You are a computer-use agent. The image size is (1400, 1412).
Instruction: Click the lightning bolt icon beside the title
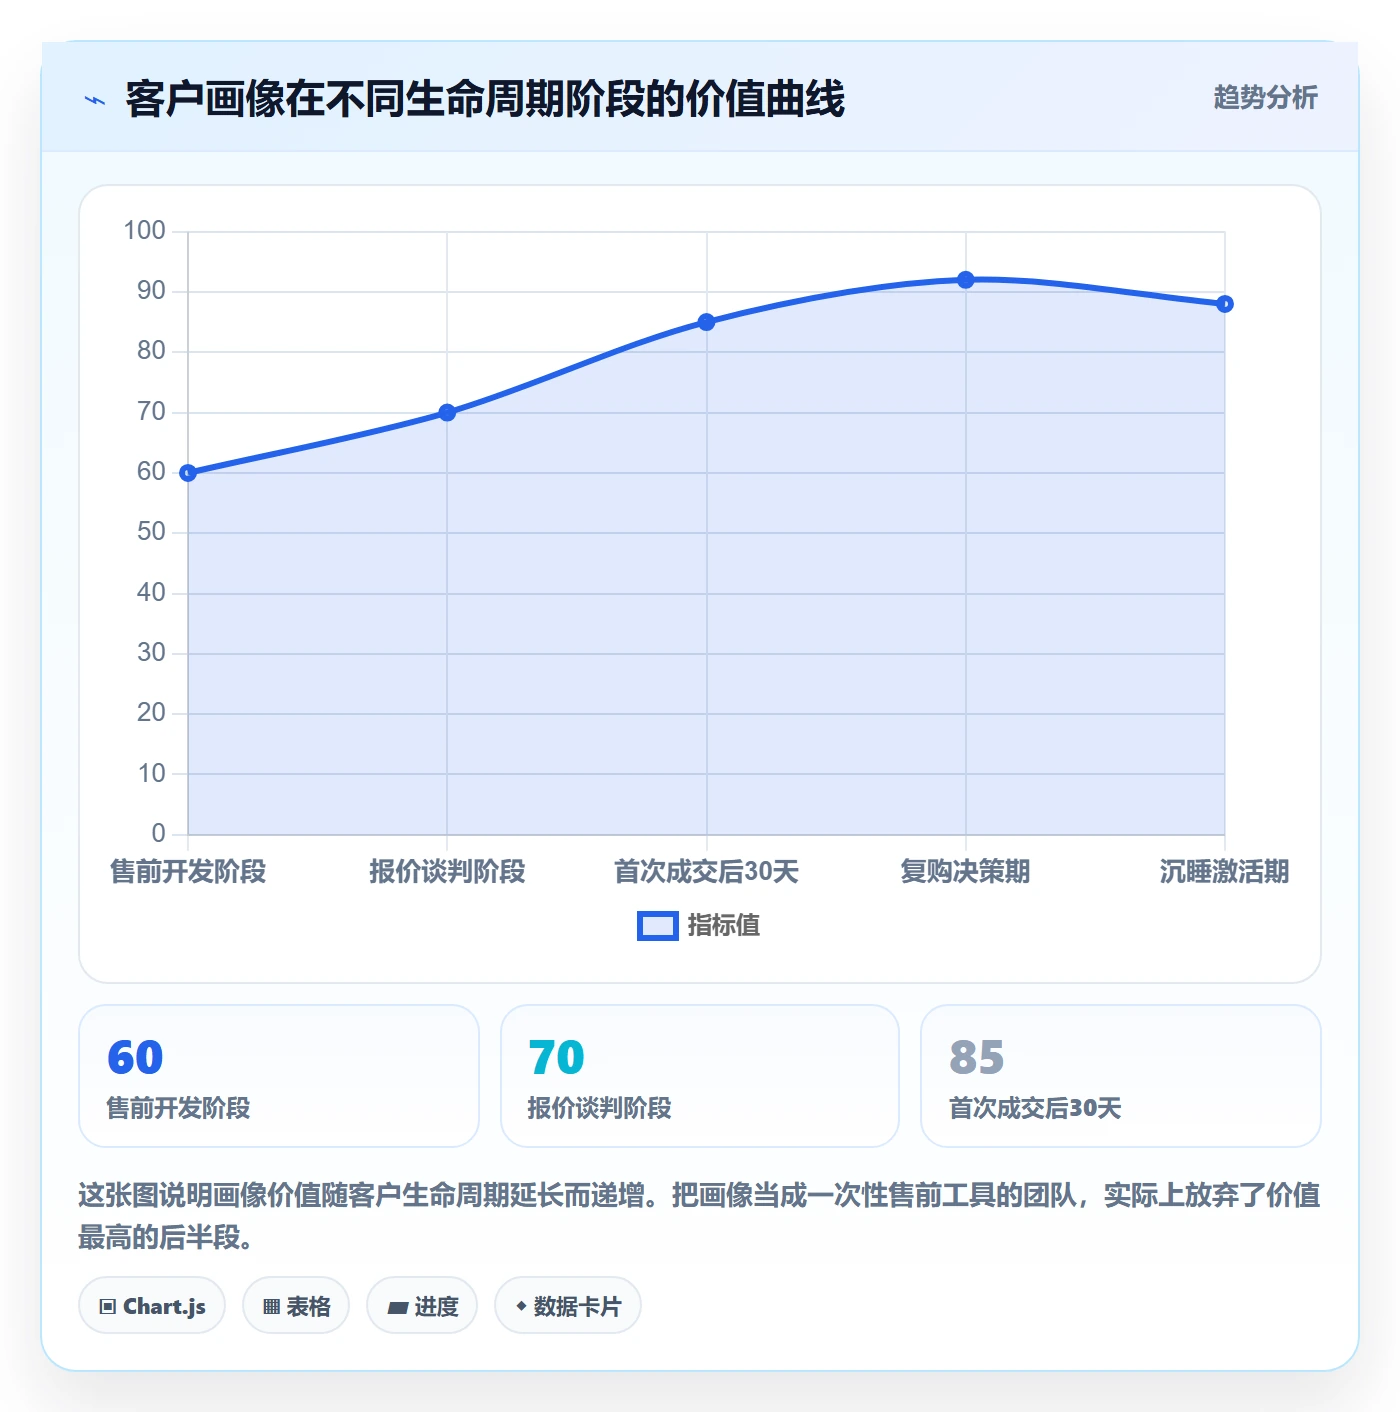point(95,100)
